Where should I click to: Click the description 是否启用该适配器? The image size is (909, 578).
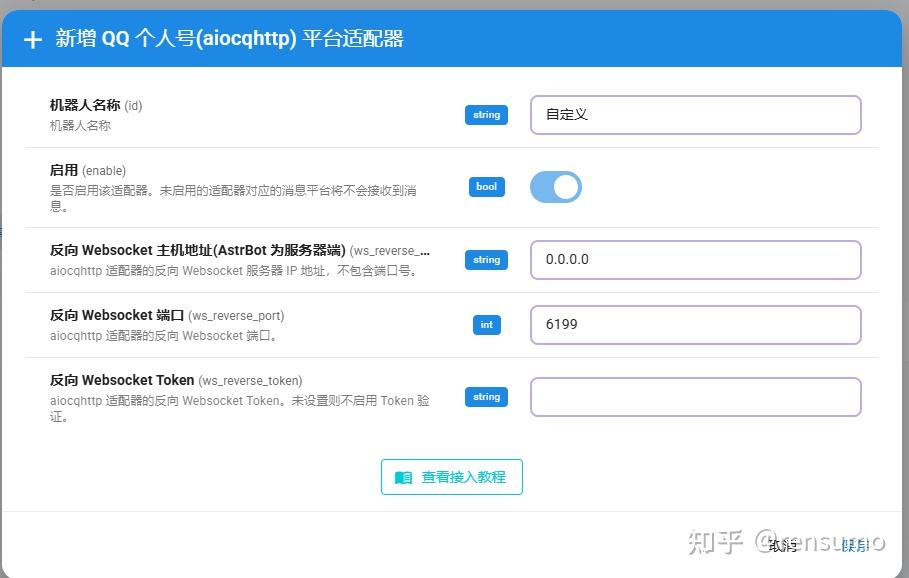tap(232, 198)
